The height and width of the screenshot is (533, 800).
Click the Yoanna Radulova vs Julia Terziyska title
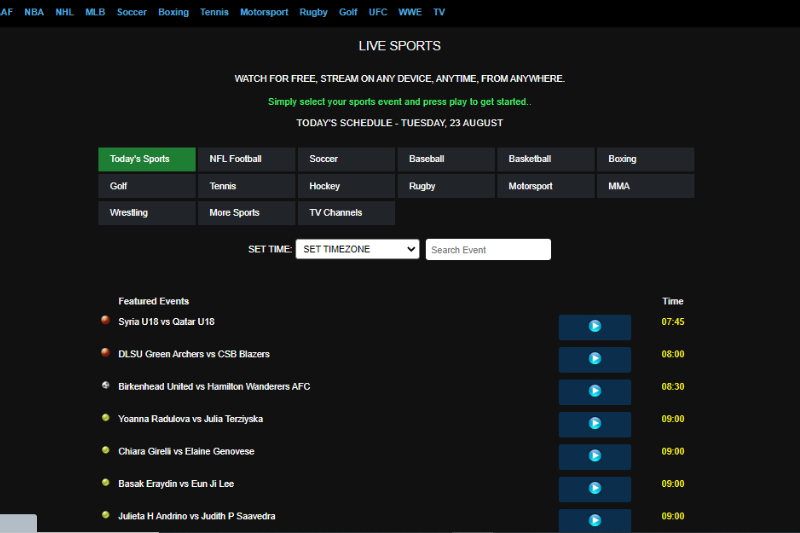pyautogui.click(x=190, y=419)
